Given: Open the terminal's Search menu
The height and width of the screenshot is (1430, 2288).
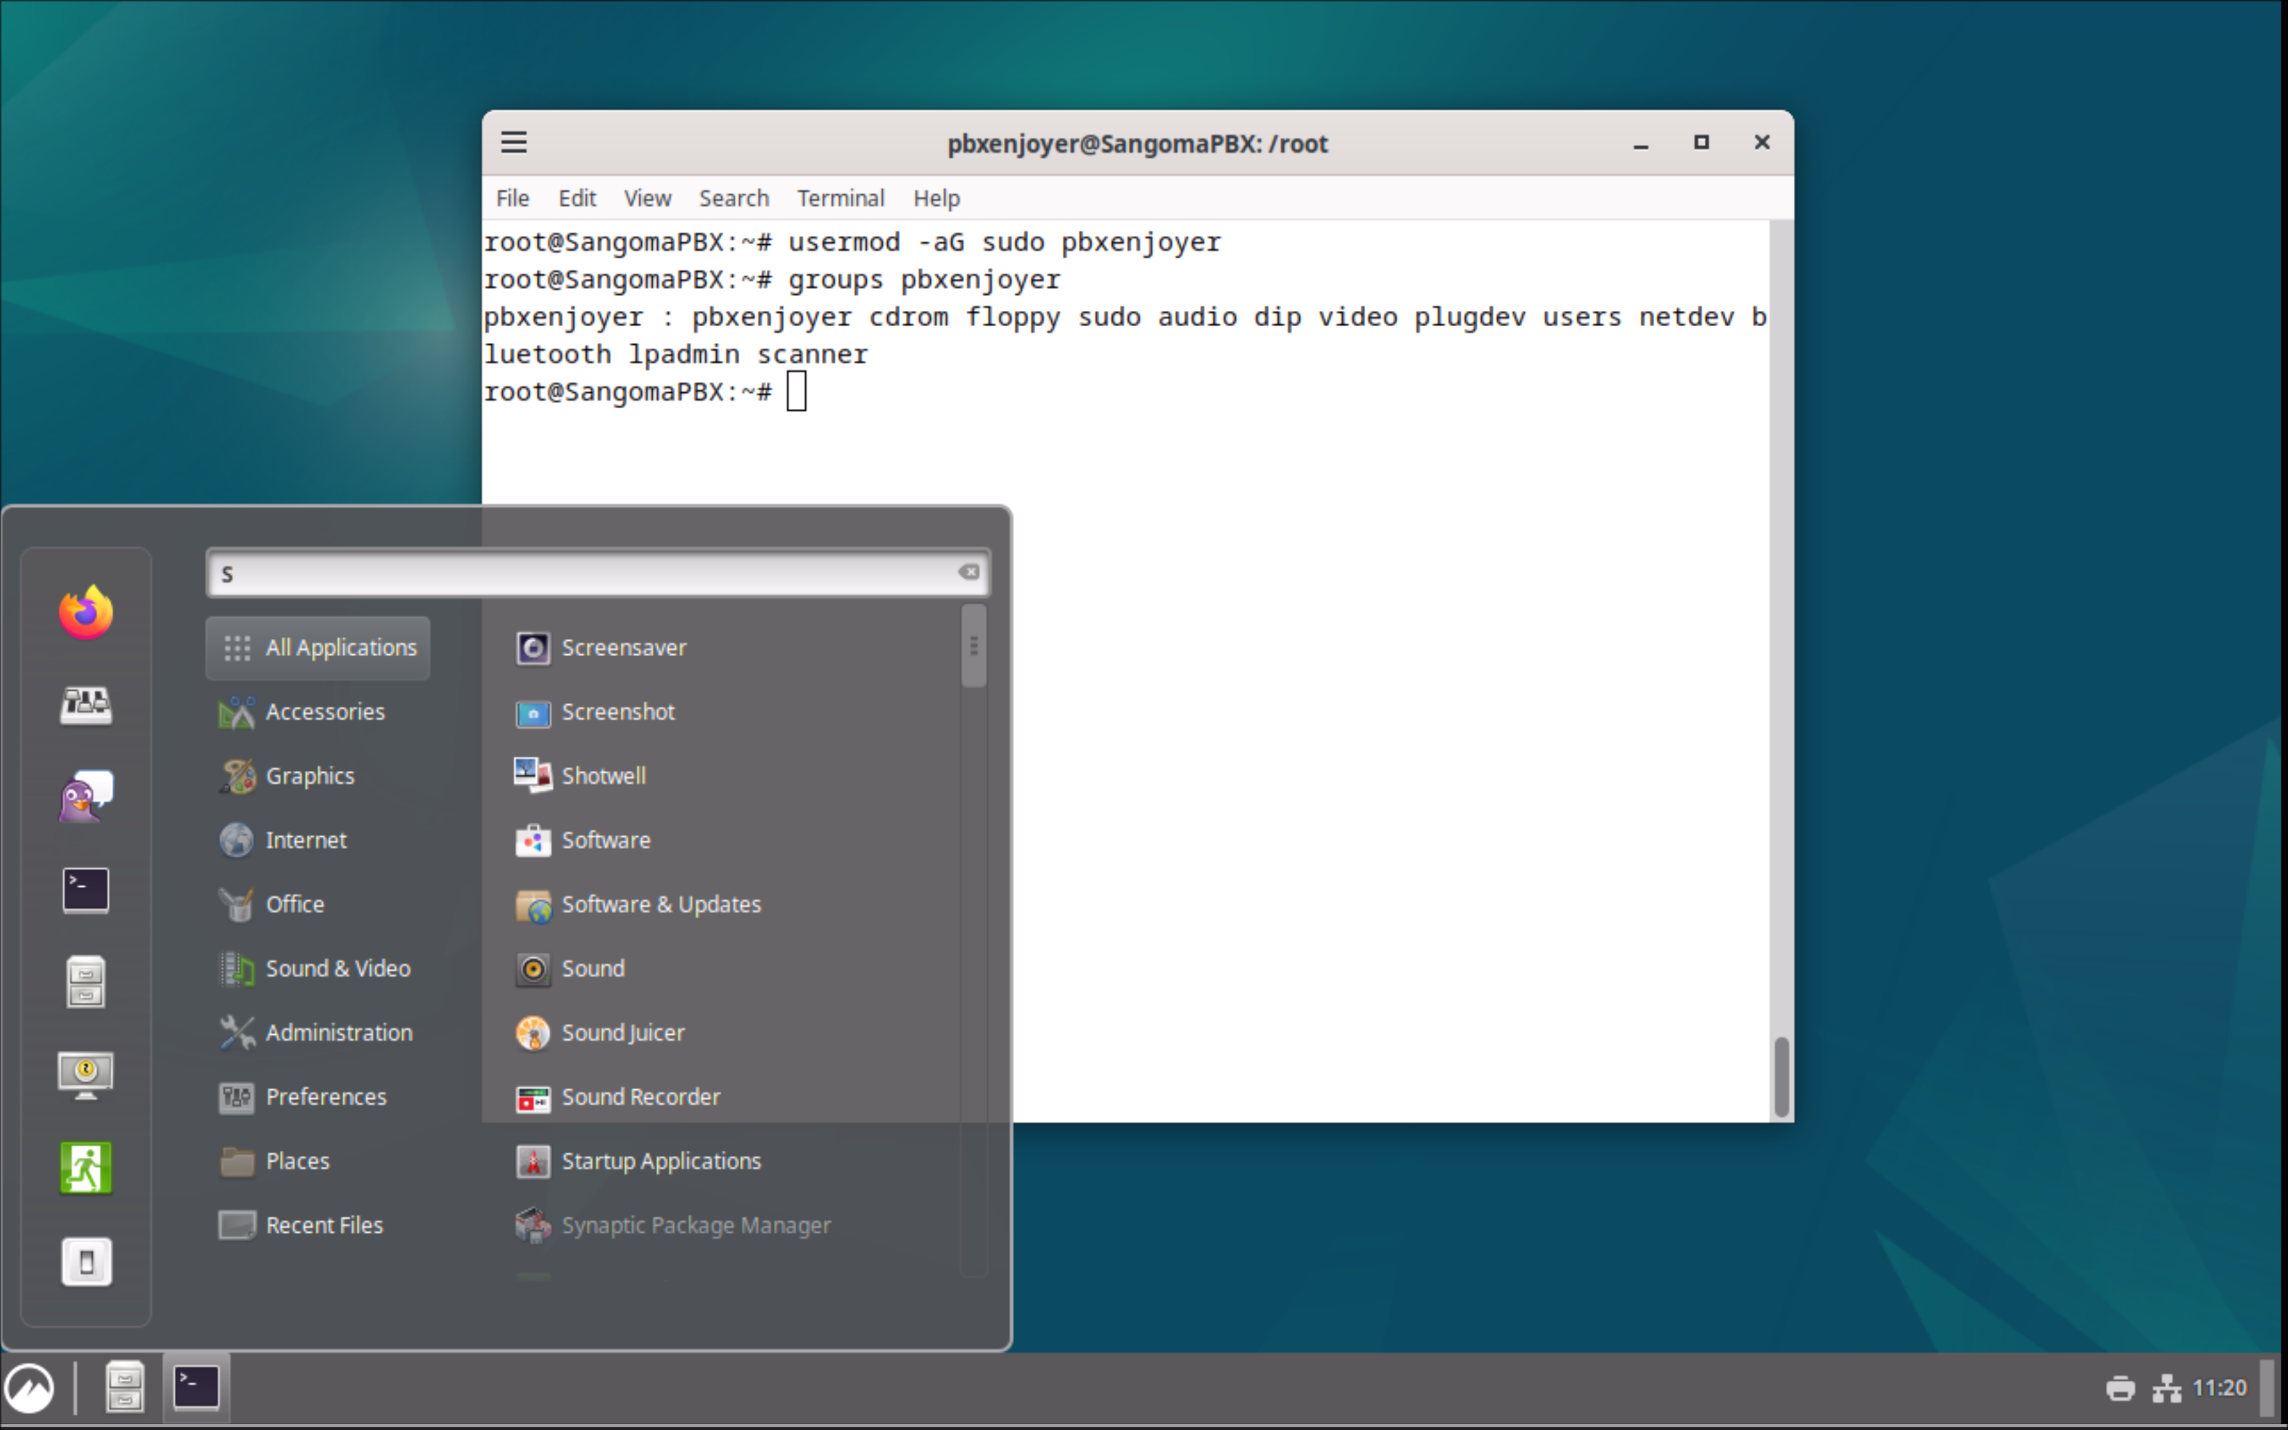Looking at the screenshot, I should click(733, 198).
